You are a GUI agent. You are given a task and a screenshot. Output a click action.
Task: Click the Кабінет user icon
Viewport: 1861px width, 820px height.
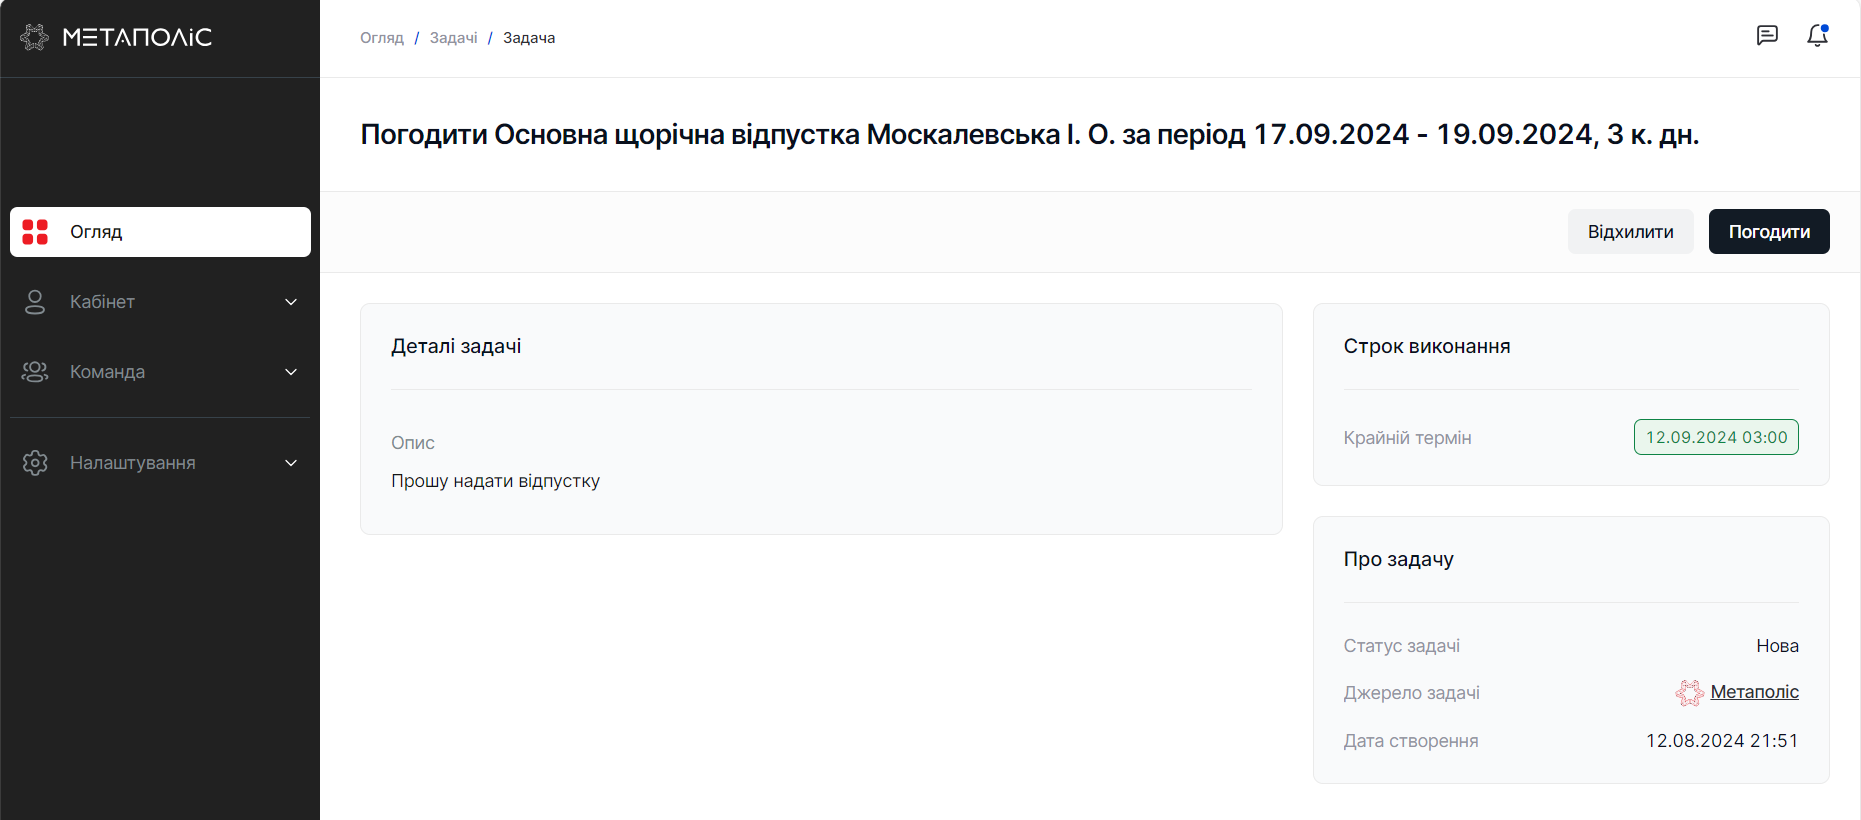point(35,302)
